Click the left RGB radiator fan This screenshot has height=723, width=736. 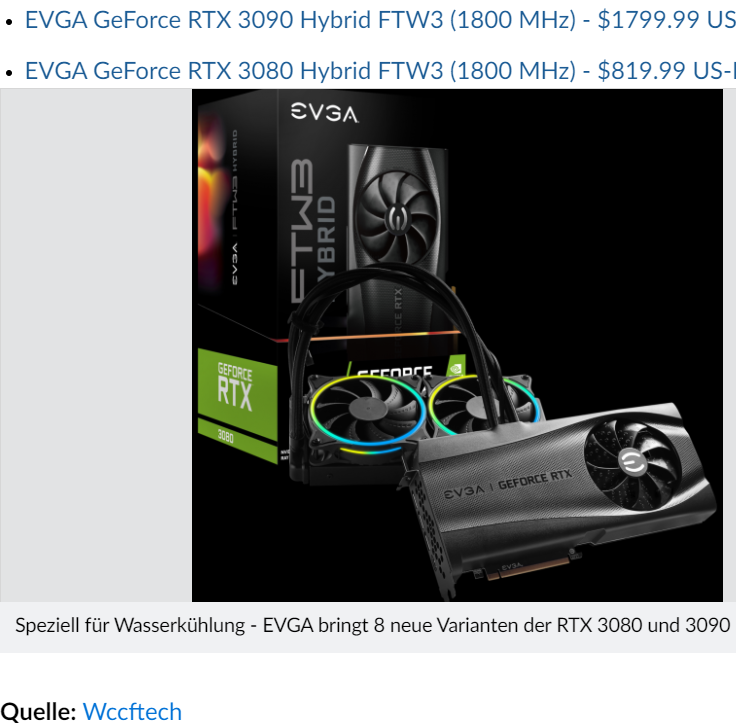(x=368, y=412)
